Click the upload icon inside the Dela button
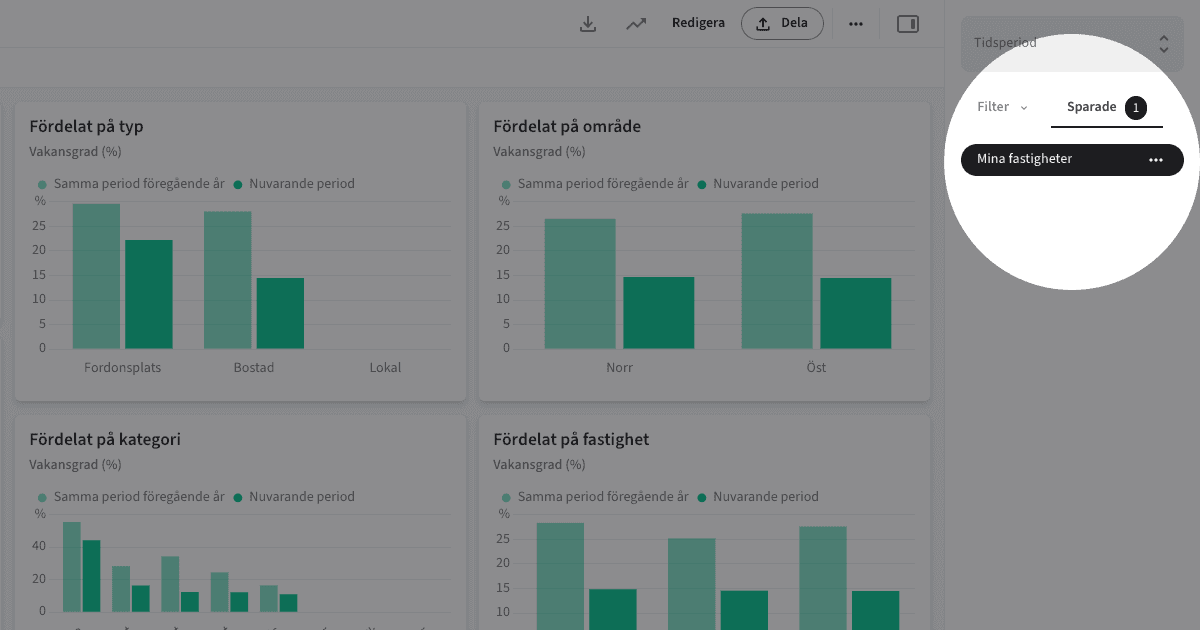 763,23
